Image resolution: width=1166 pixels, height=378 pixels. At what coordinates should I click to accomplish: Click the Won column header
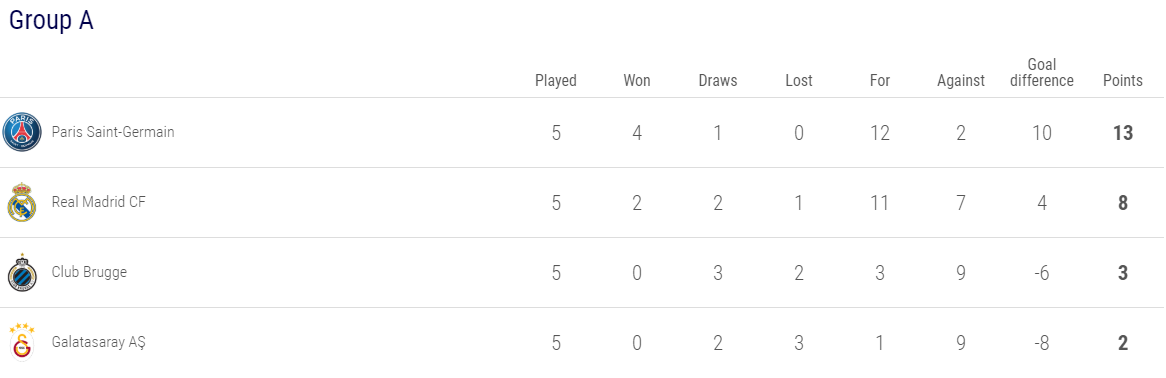point(637,80)
